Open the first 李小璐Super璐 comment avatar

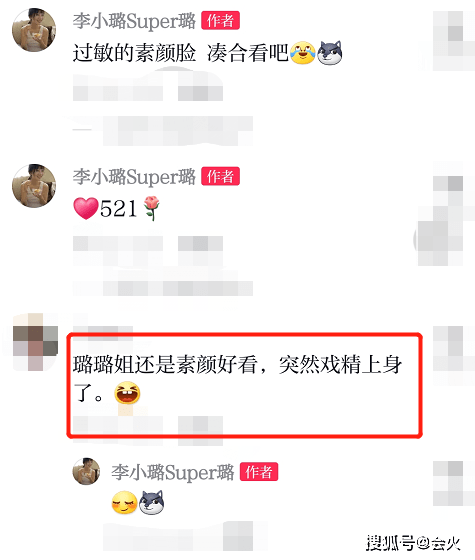(34, 30)
